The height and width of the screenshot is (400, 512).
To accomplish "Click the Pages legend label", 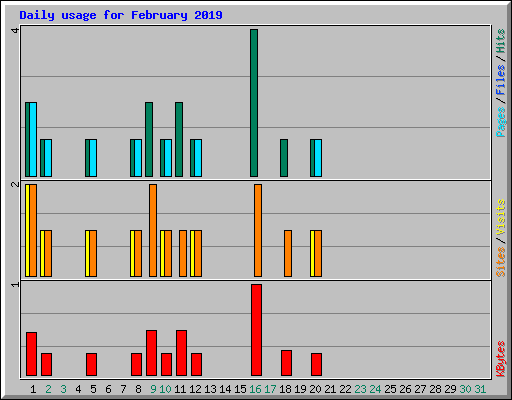I will pos(500,122).
